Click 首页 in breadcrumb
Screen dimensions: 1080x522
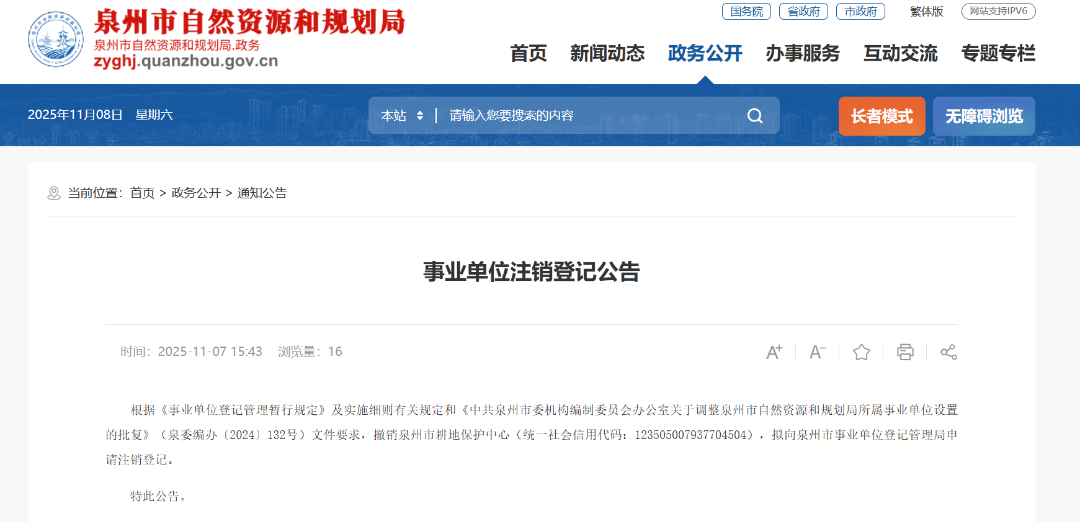pyautogui.click(x=143, y=194)
